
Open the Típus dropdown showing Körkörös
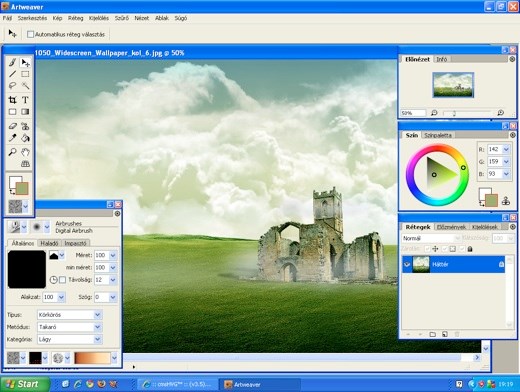pyautogui.click(x=69, y=314)
